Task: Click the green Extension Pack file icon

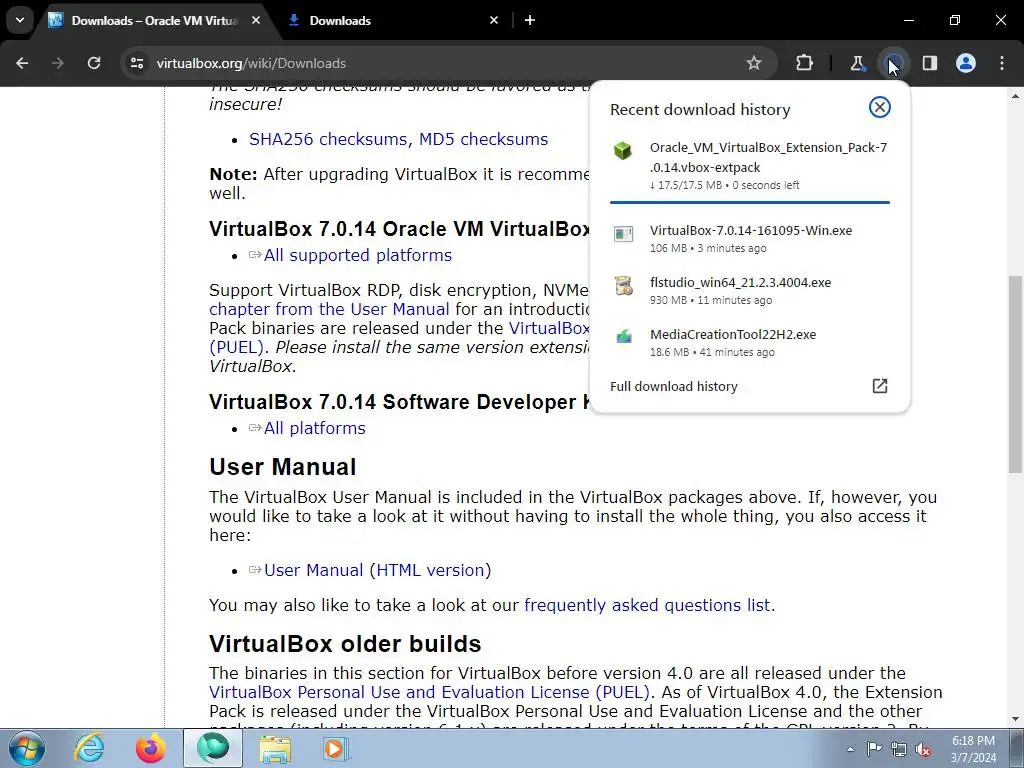Action: 623,151
